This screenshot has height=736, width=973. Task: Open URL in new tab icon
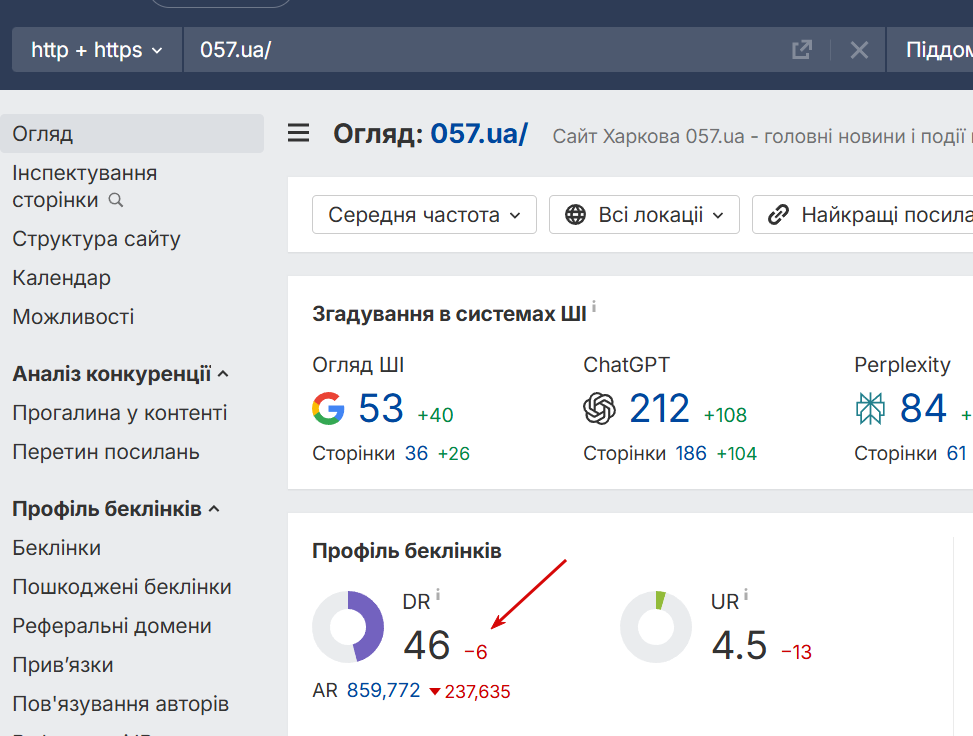pos(802,50)
